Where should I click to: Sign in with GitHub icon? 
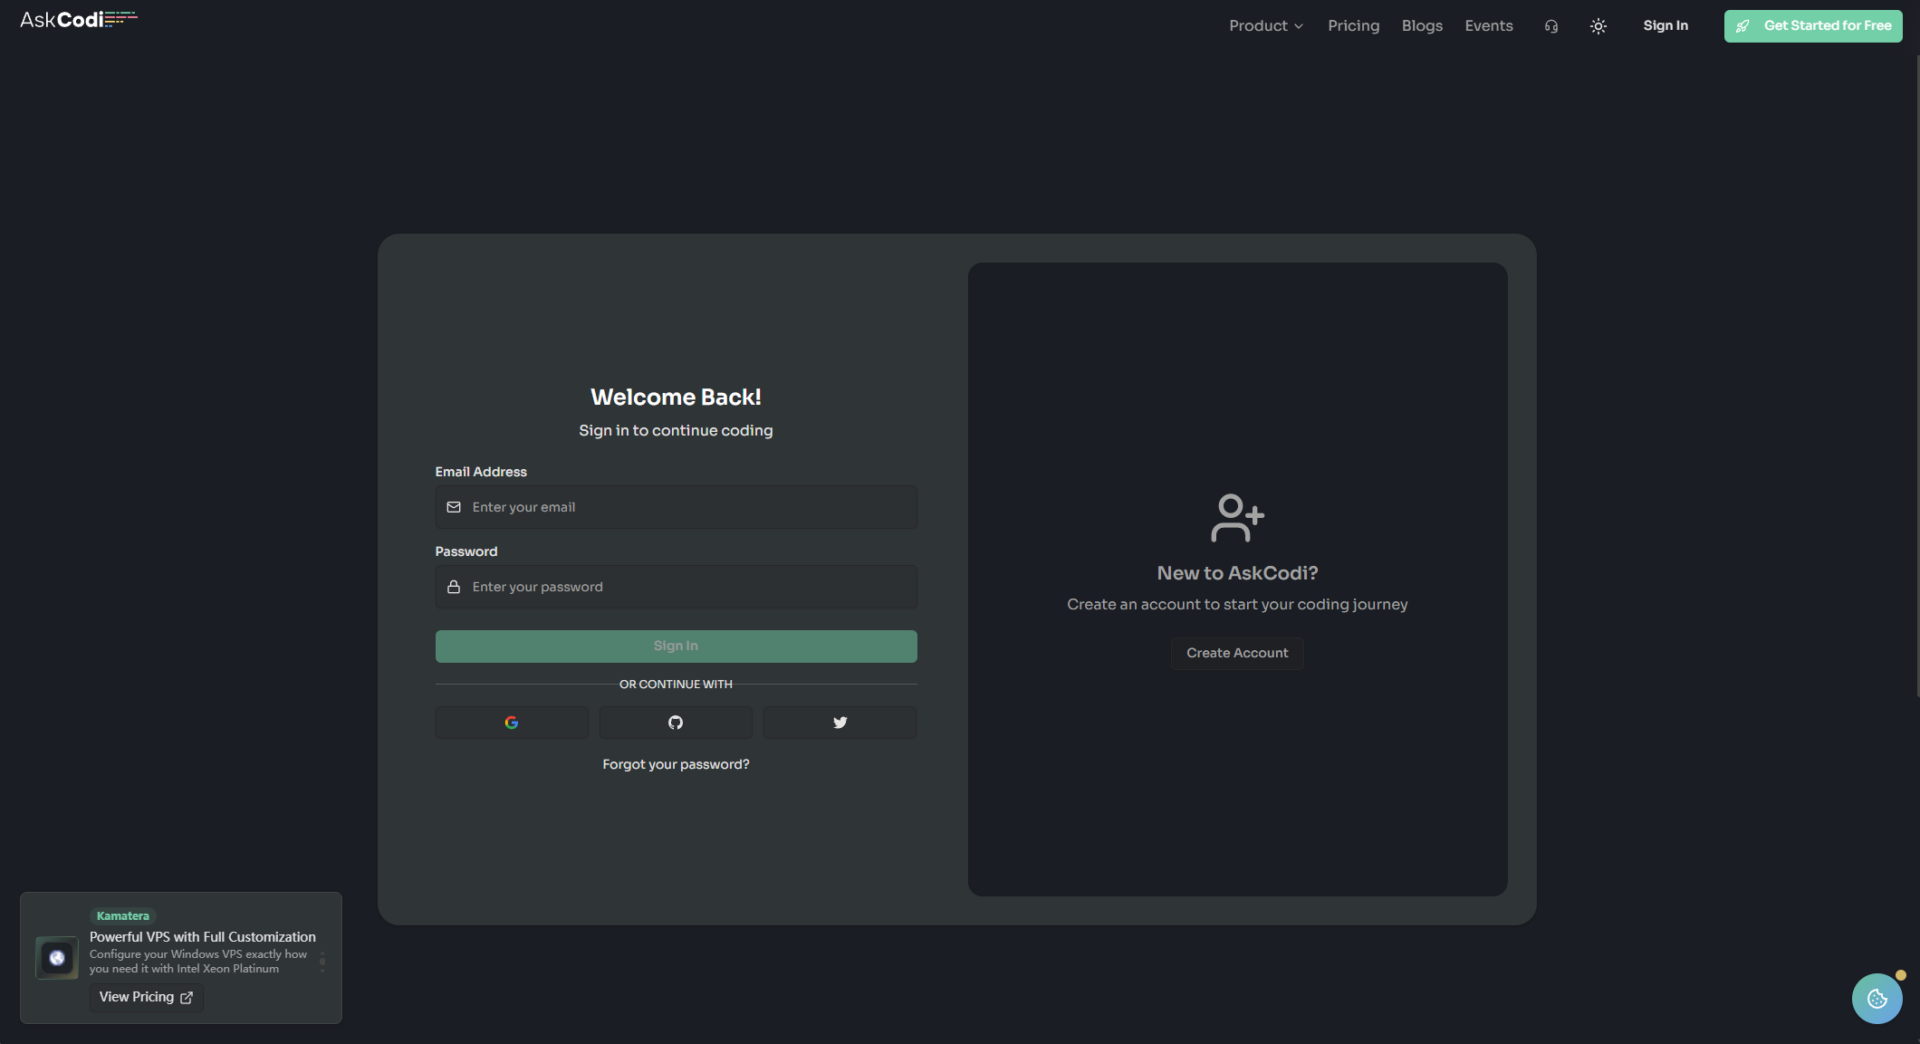pyautogui.click(x=675, y=722)
